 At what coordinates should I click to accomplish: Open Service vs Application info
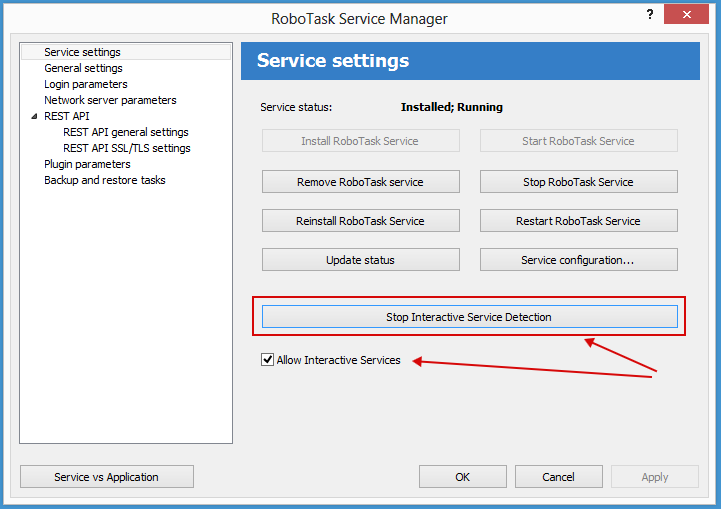point(107,477)
